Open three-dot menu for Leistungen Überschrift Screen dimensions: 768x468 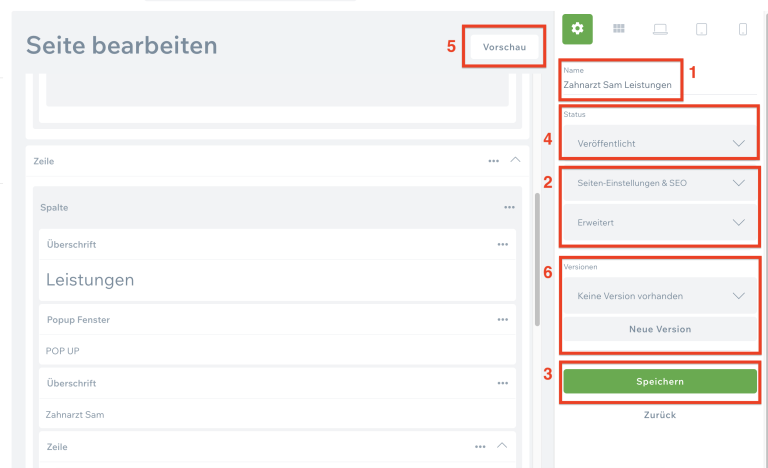pyautogui.click(x=502, y=244)
